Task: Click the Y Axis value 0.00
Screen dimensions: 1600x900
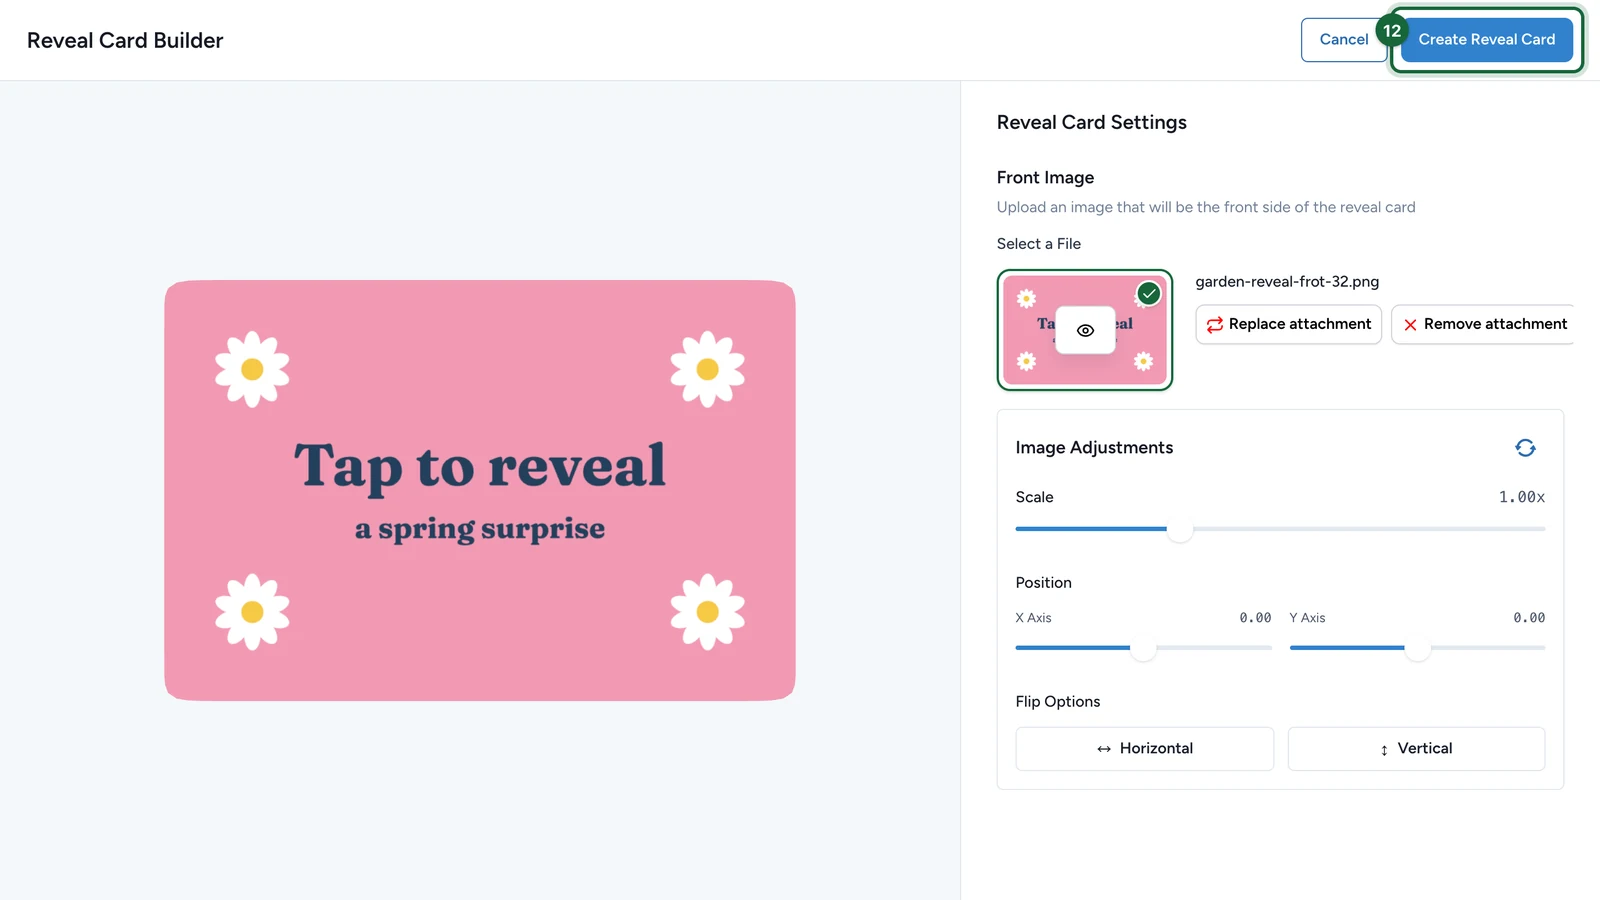Action: (1529, 618)
